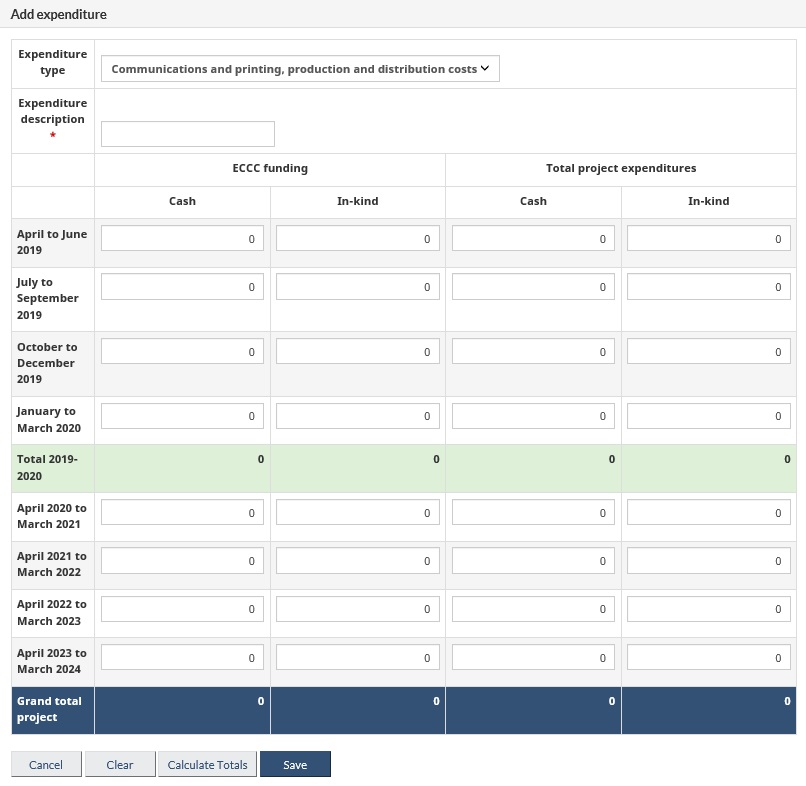Select Total project In-kind field for April 2023 to March 2024
Screen dimensions: 806x786
click(x=709, y=658)
